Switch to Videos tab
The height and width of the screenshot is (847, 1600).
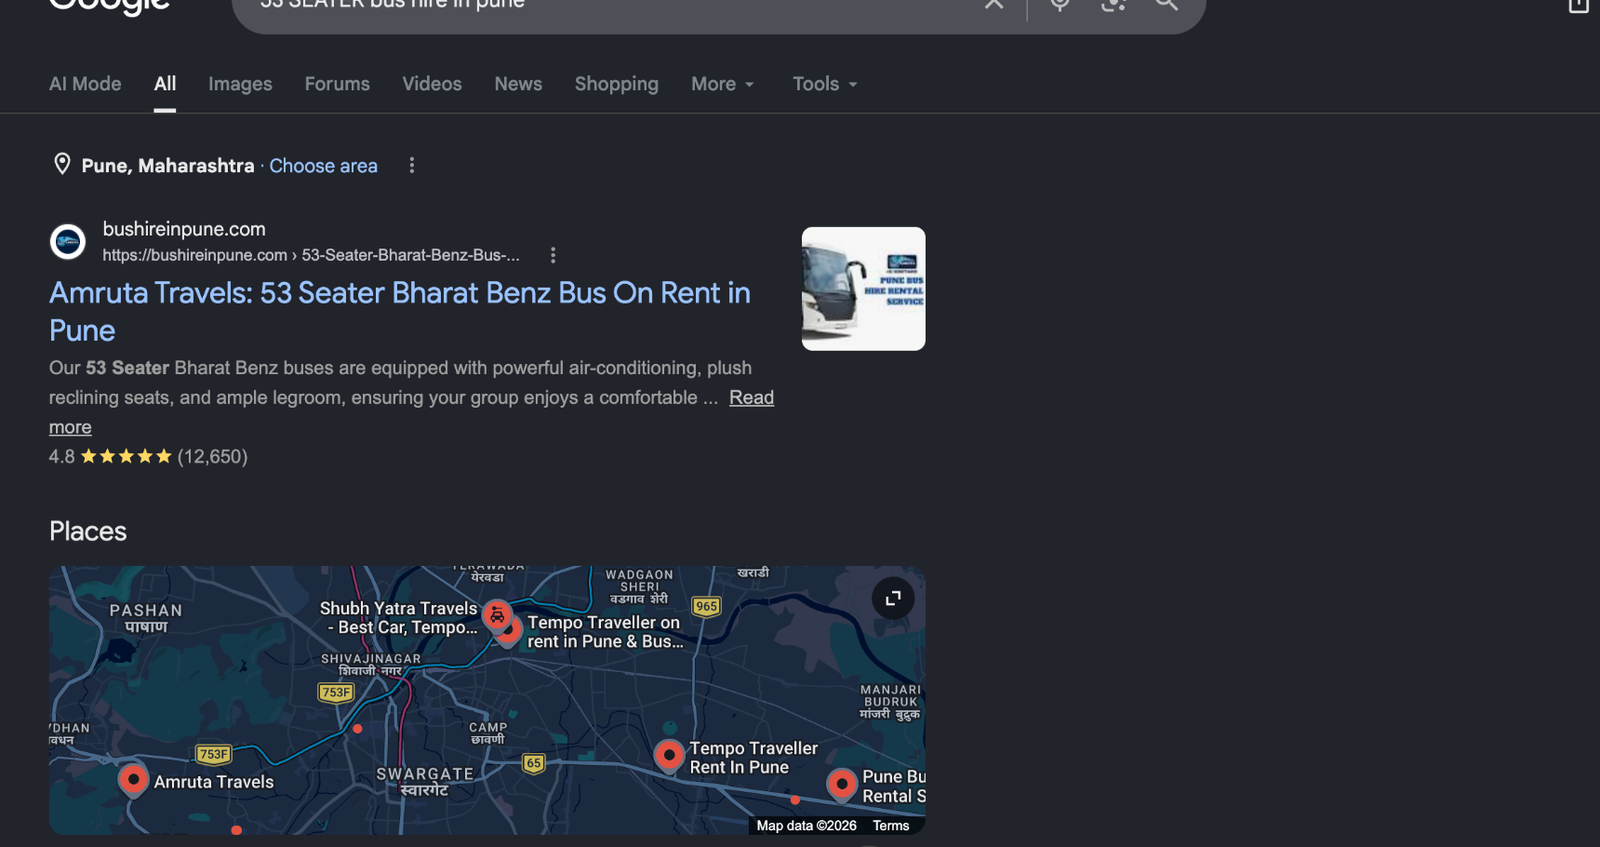coord(432,84)
